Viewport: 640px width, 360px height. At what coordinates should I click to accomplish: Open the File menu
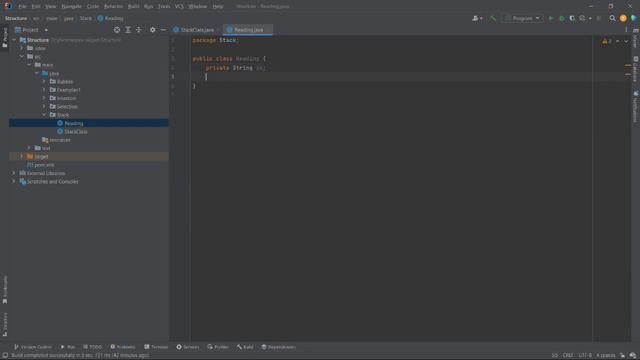tap(22, 7)
